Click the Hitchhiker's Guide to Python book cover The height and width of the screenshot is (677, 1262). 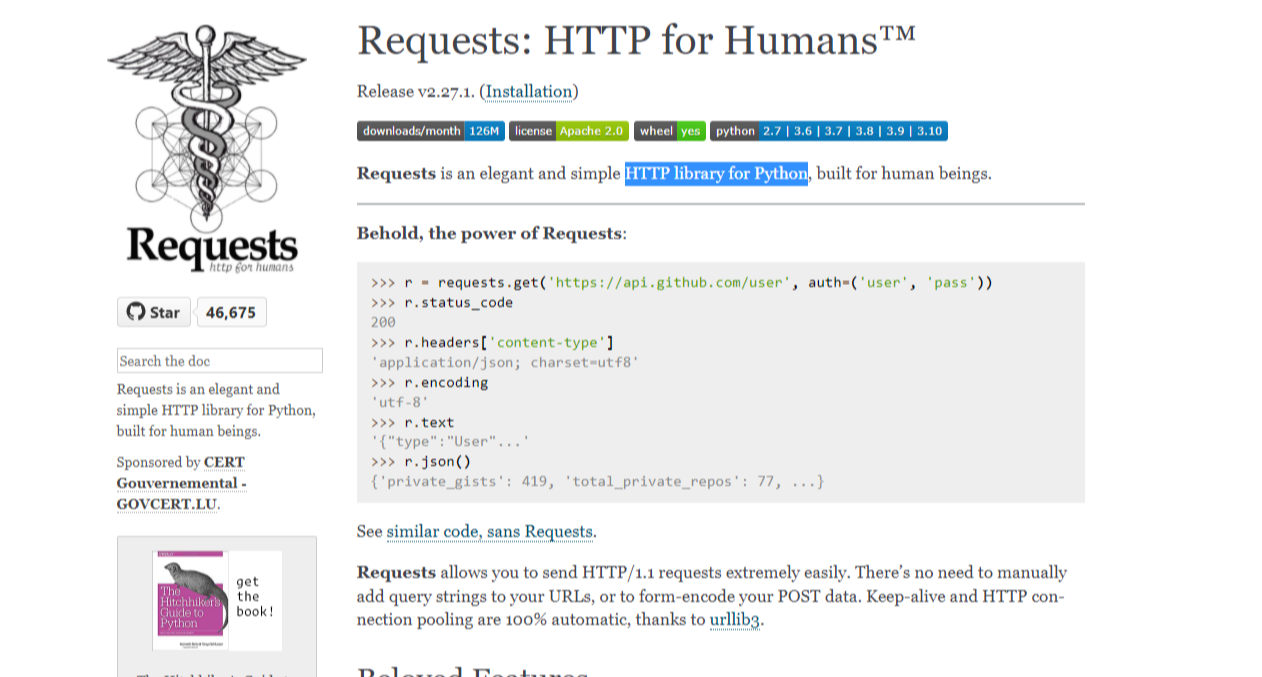point(190,600)
